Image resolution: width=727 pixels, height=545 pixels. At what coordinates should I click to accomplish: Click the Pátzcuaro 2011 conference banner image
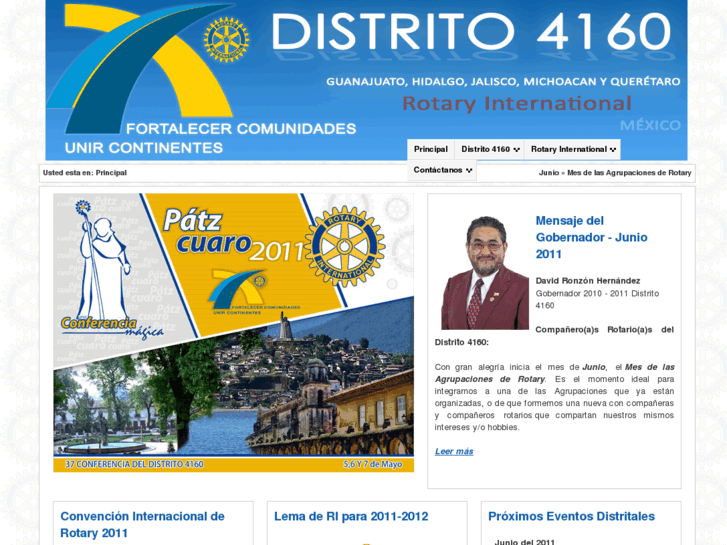[234, 333]
